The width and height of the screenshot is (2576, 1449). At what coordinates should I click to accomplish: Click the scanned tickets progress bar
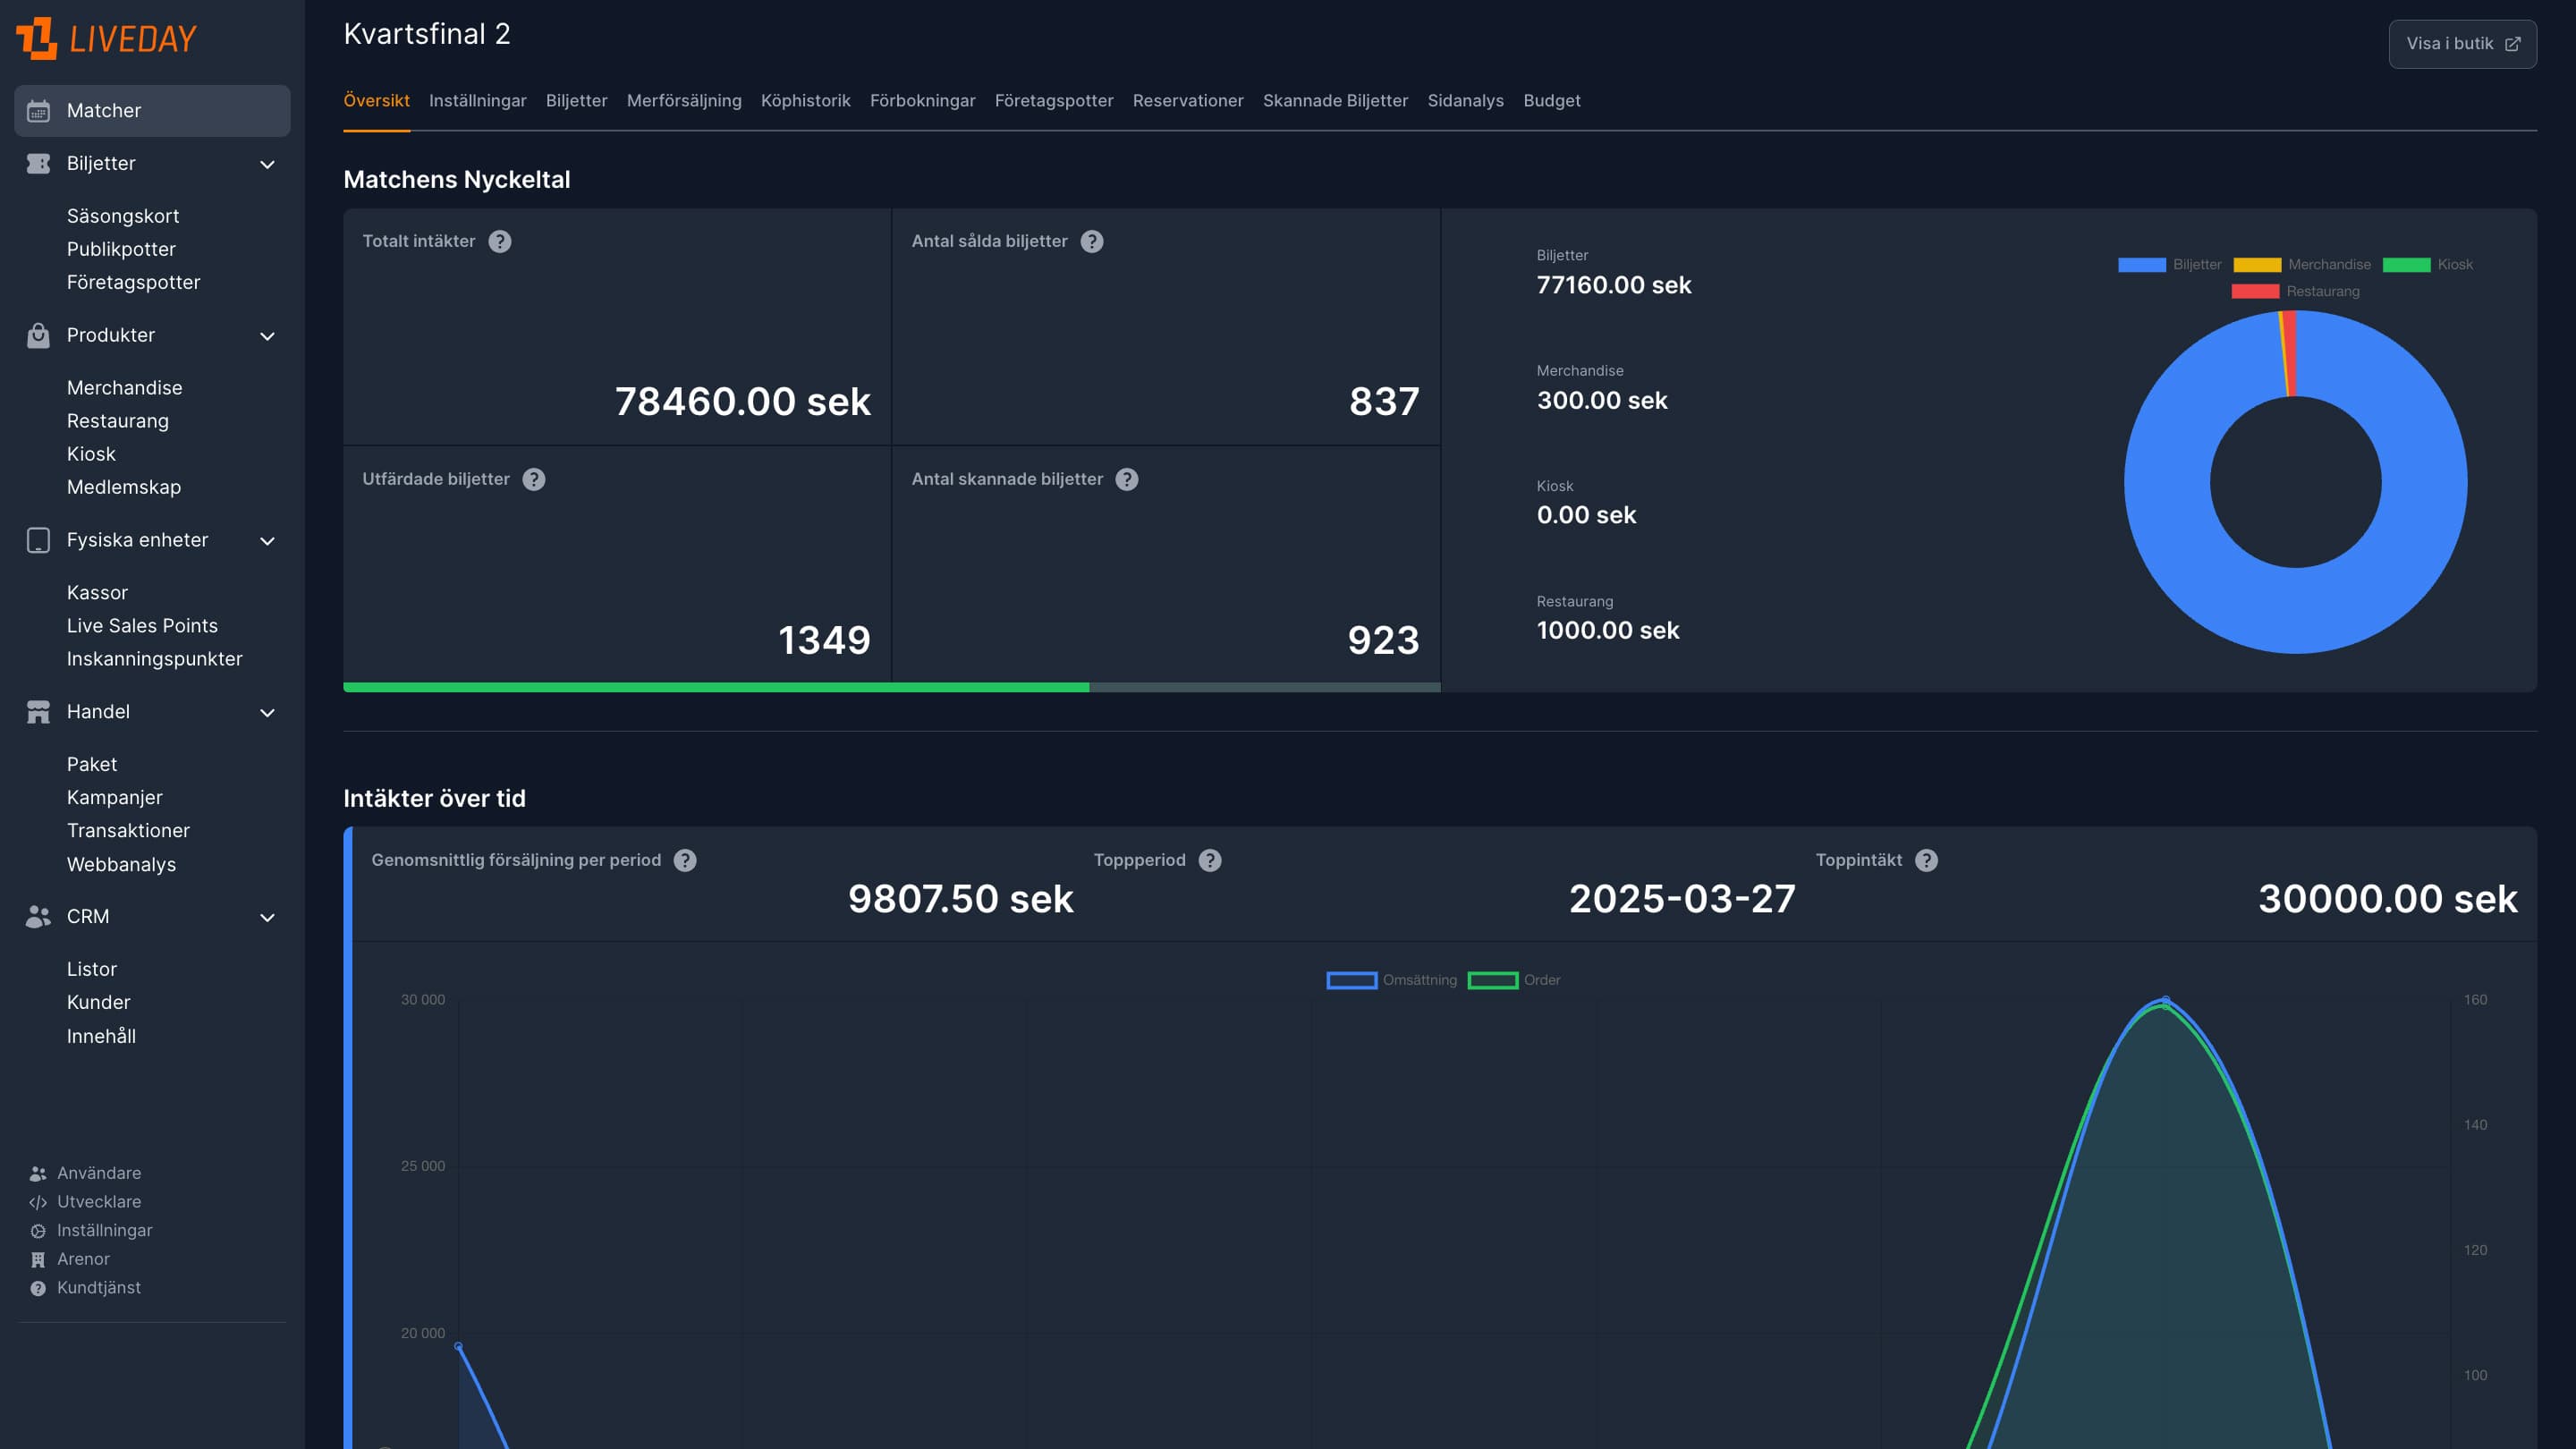coord(892,688)
